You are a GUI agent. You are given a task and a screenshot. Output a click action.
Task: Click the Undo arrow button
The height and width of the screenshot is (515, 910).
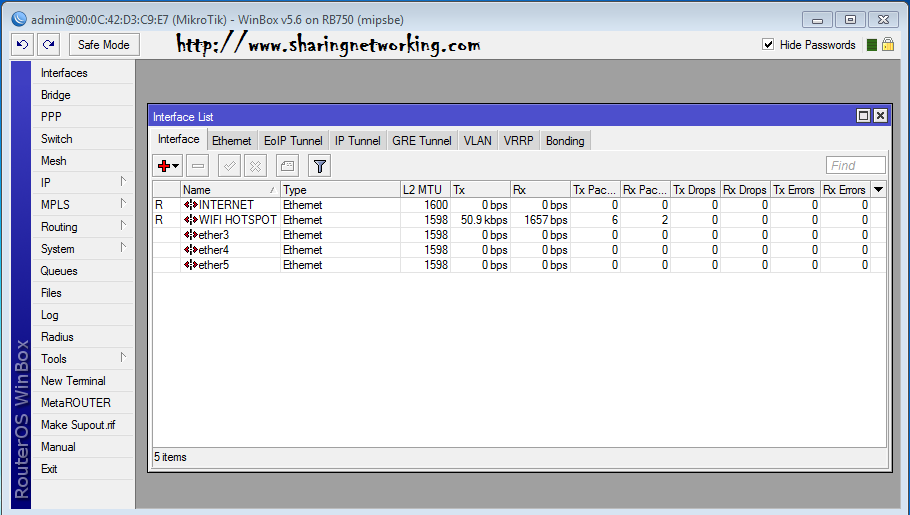pos(23,45)
